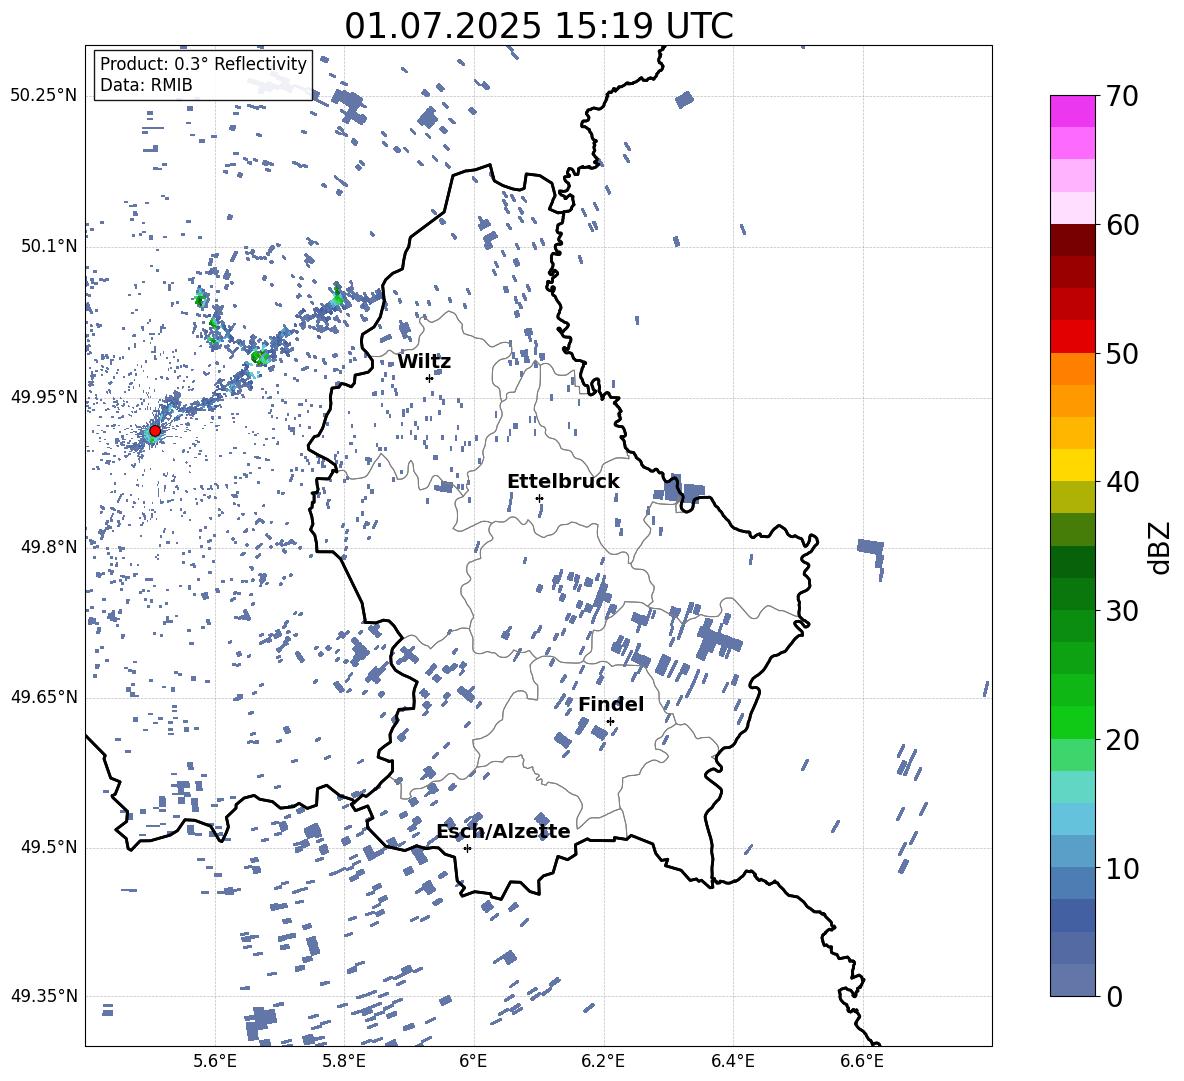This screenshot has width=1184, height=1081.
Task: Click the 50 tick on colorbar
Action: [x=1122, y=353]
